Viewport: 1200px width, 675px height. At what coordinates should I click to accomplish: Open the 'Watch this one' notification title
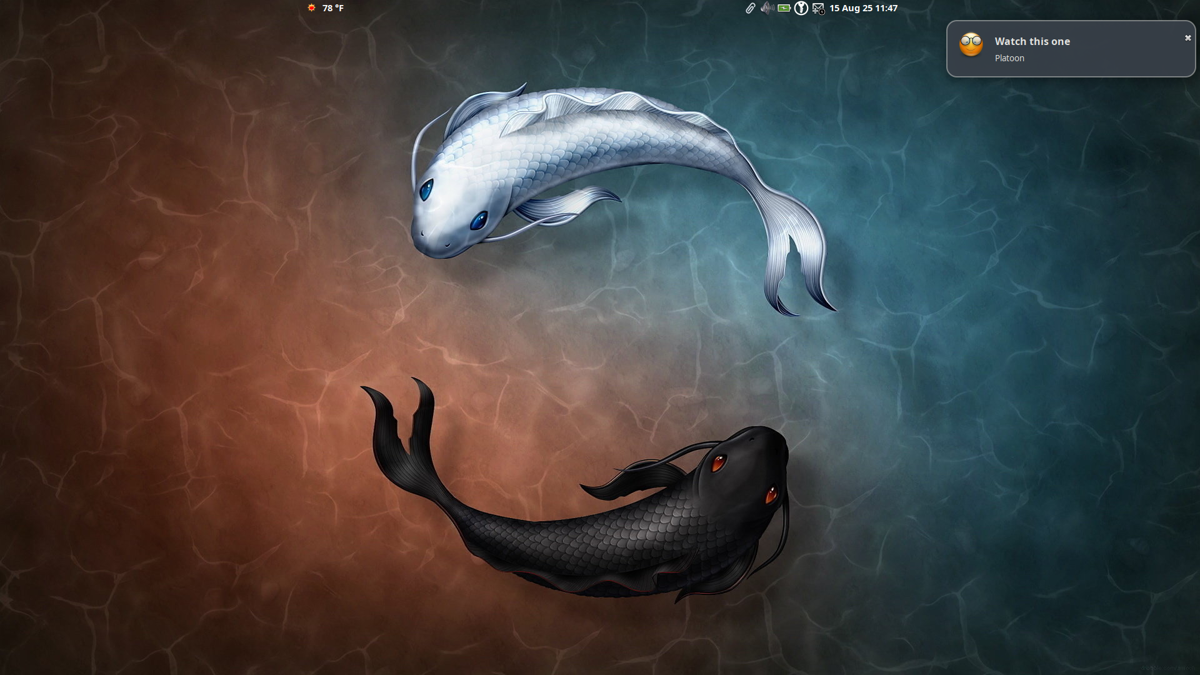[x=1032, y=41]
